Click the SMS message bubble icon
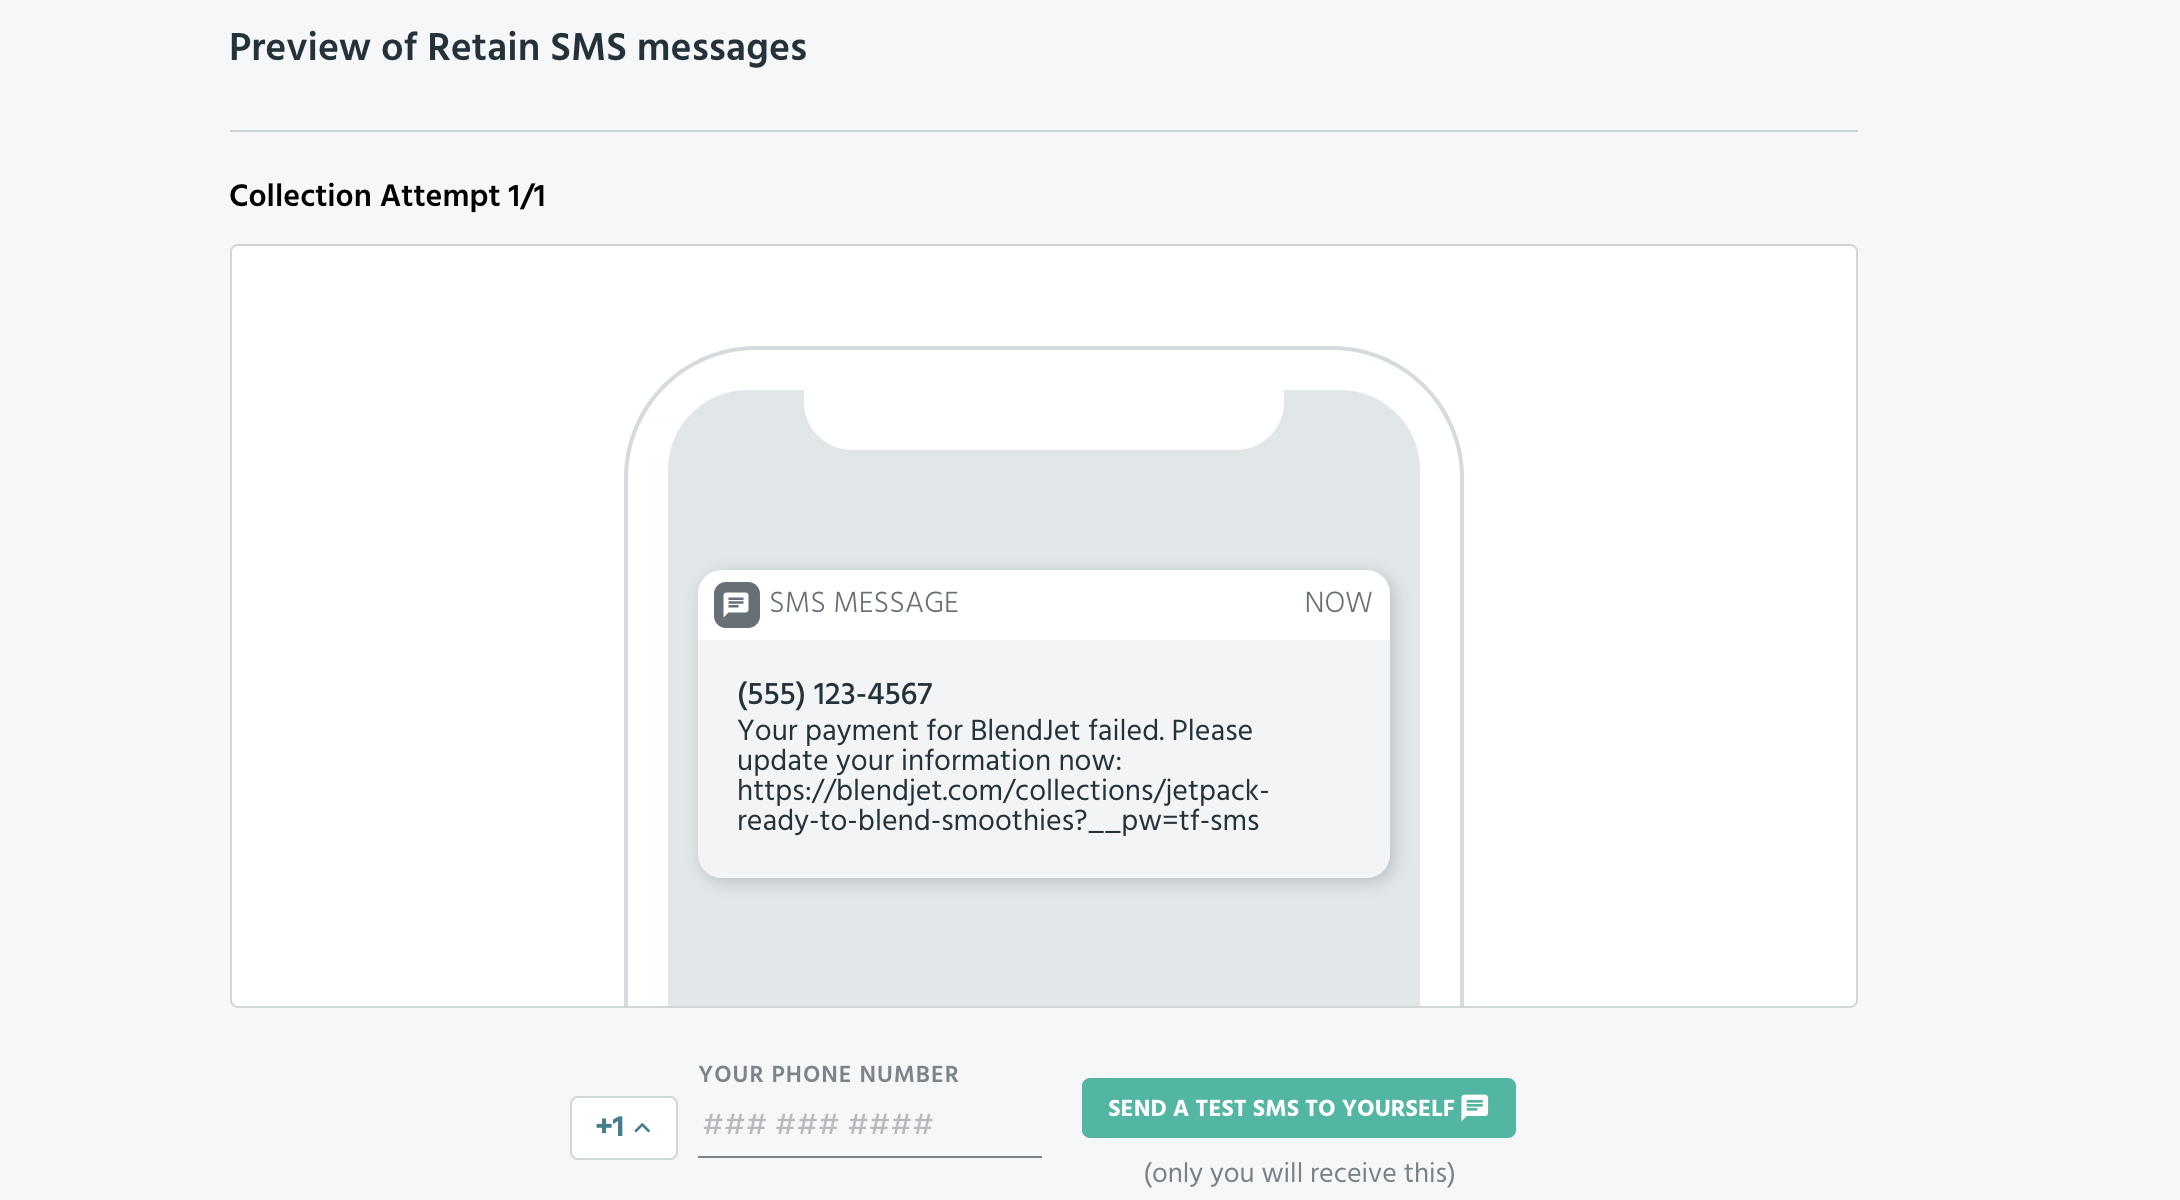 [736, 604]
